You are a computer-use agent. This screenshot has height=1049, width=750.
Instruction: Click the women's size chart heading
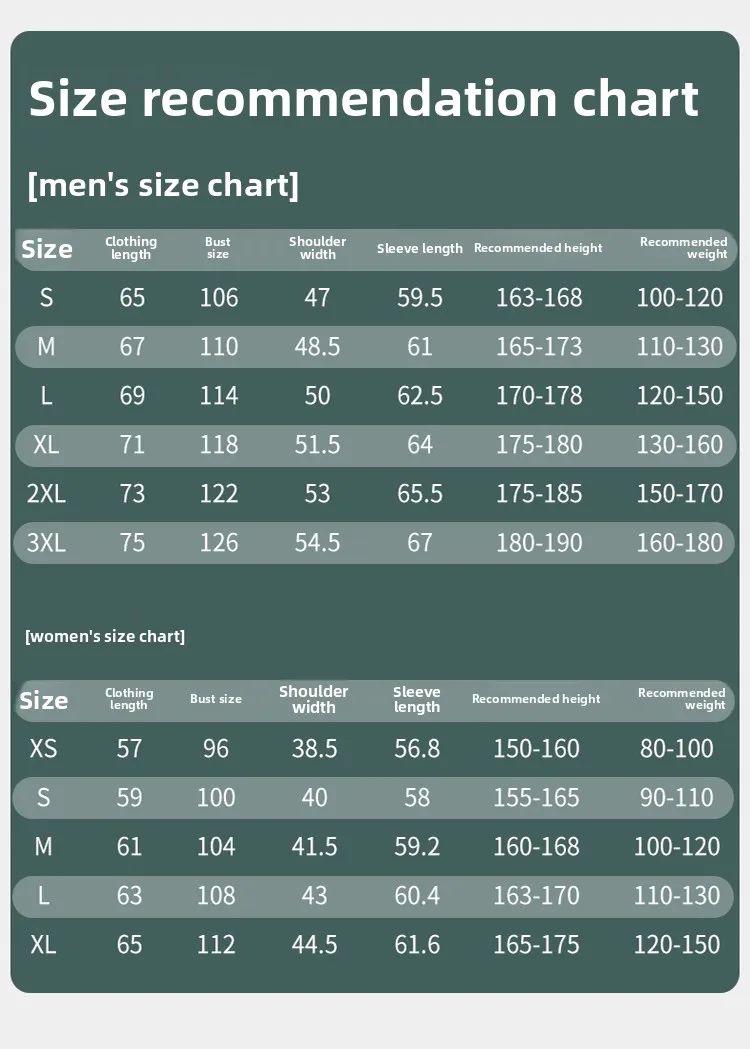(105, 636)
